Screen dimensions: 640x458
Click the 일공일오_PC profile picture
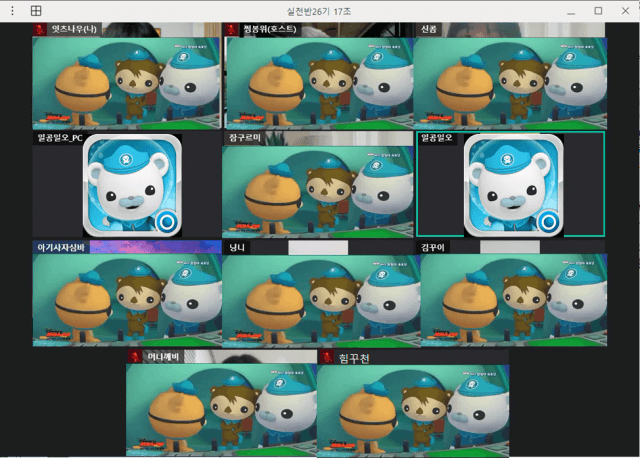pyautogui.click(x=132, y=185)
